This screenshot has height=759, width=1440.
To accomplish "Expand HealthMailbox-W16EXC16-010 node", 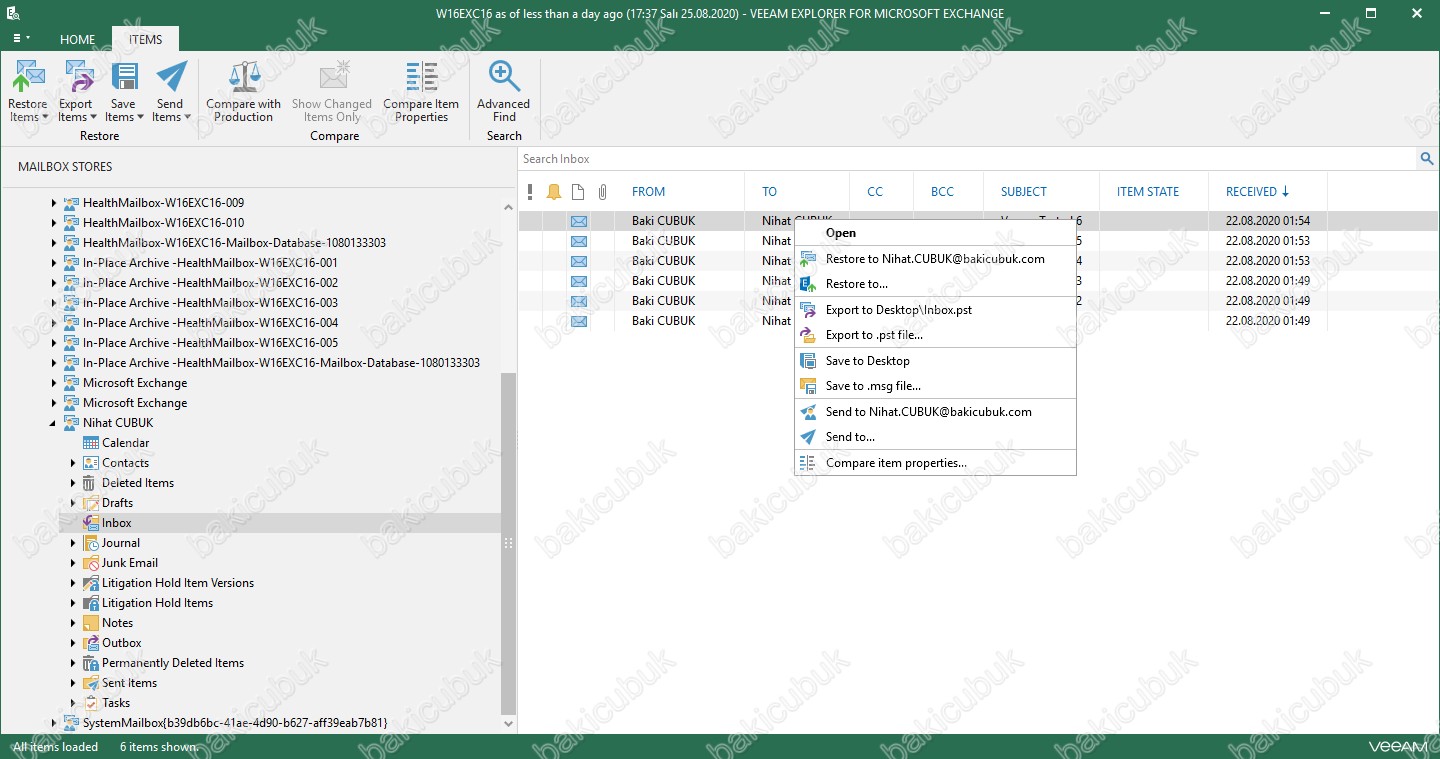I will 54,223.
